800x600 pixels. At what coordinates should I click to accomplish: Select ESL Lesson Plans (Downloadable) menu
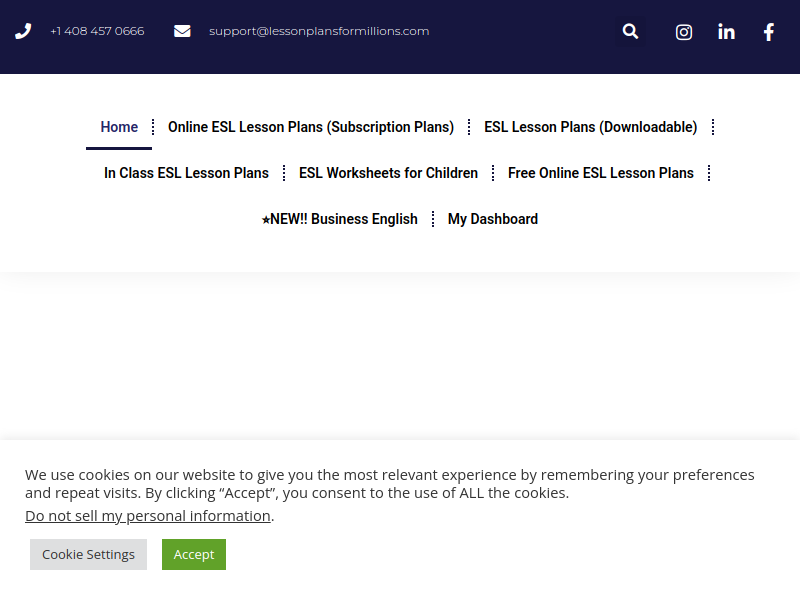(591, 127)
